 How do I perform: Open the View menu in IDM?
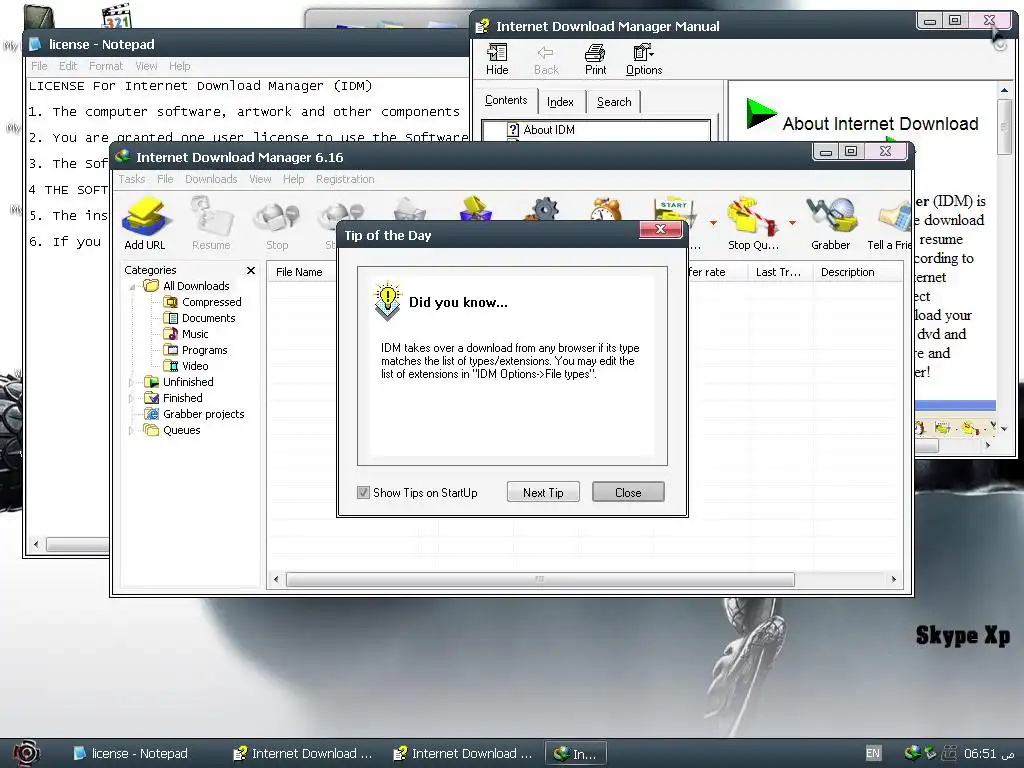260,179
